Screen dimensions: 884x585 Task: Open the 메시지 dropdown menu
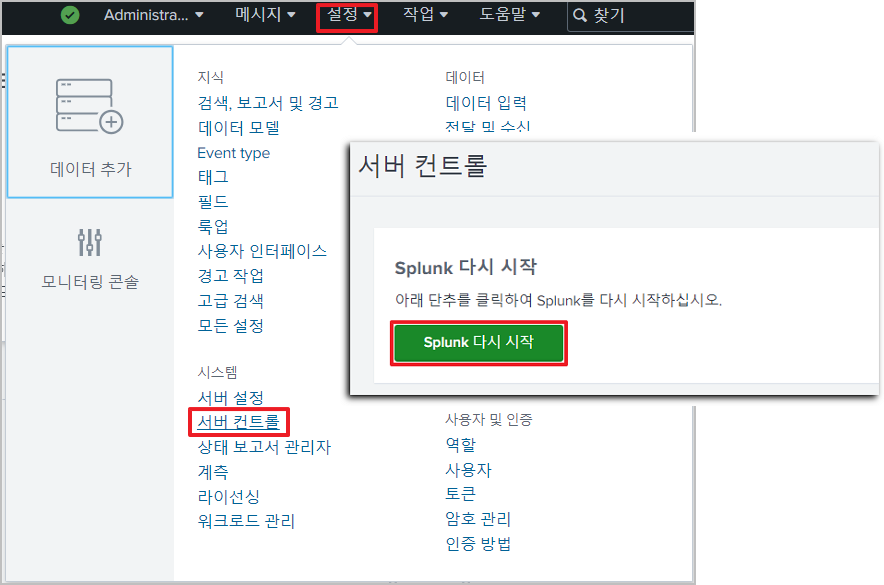[265, 15]
